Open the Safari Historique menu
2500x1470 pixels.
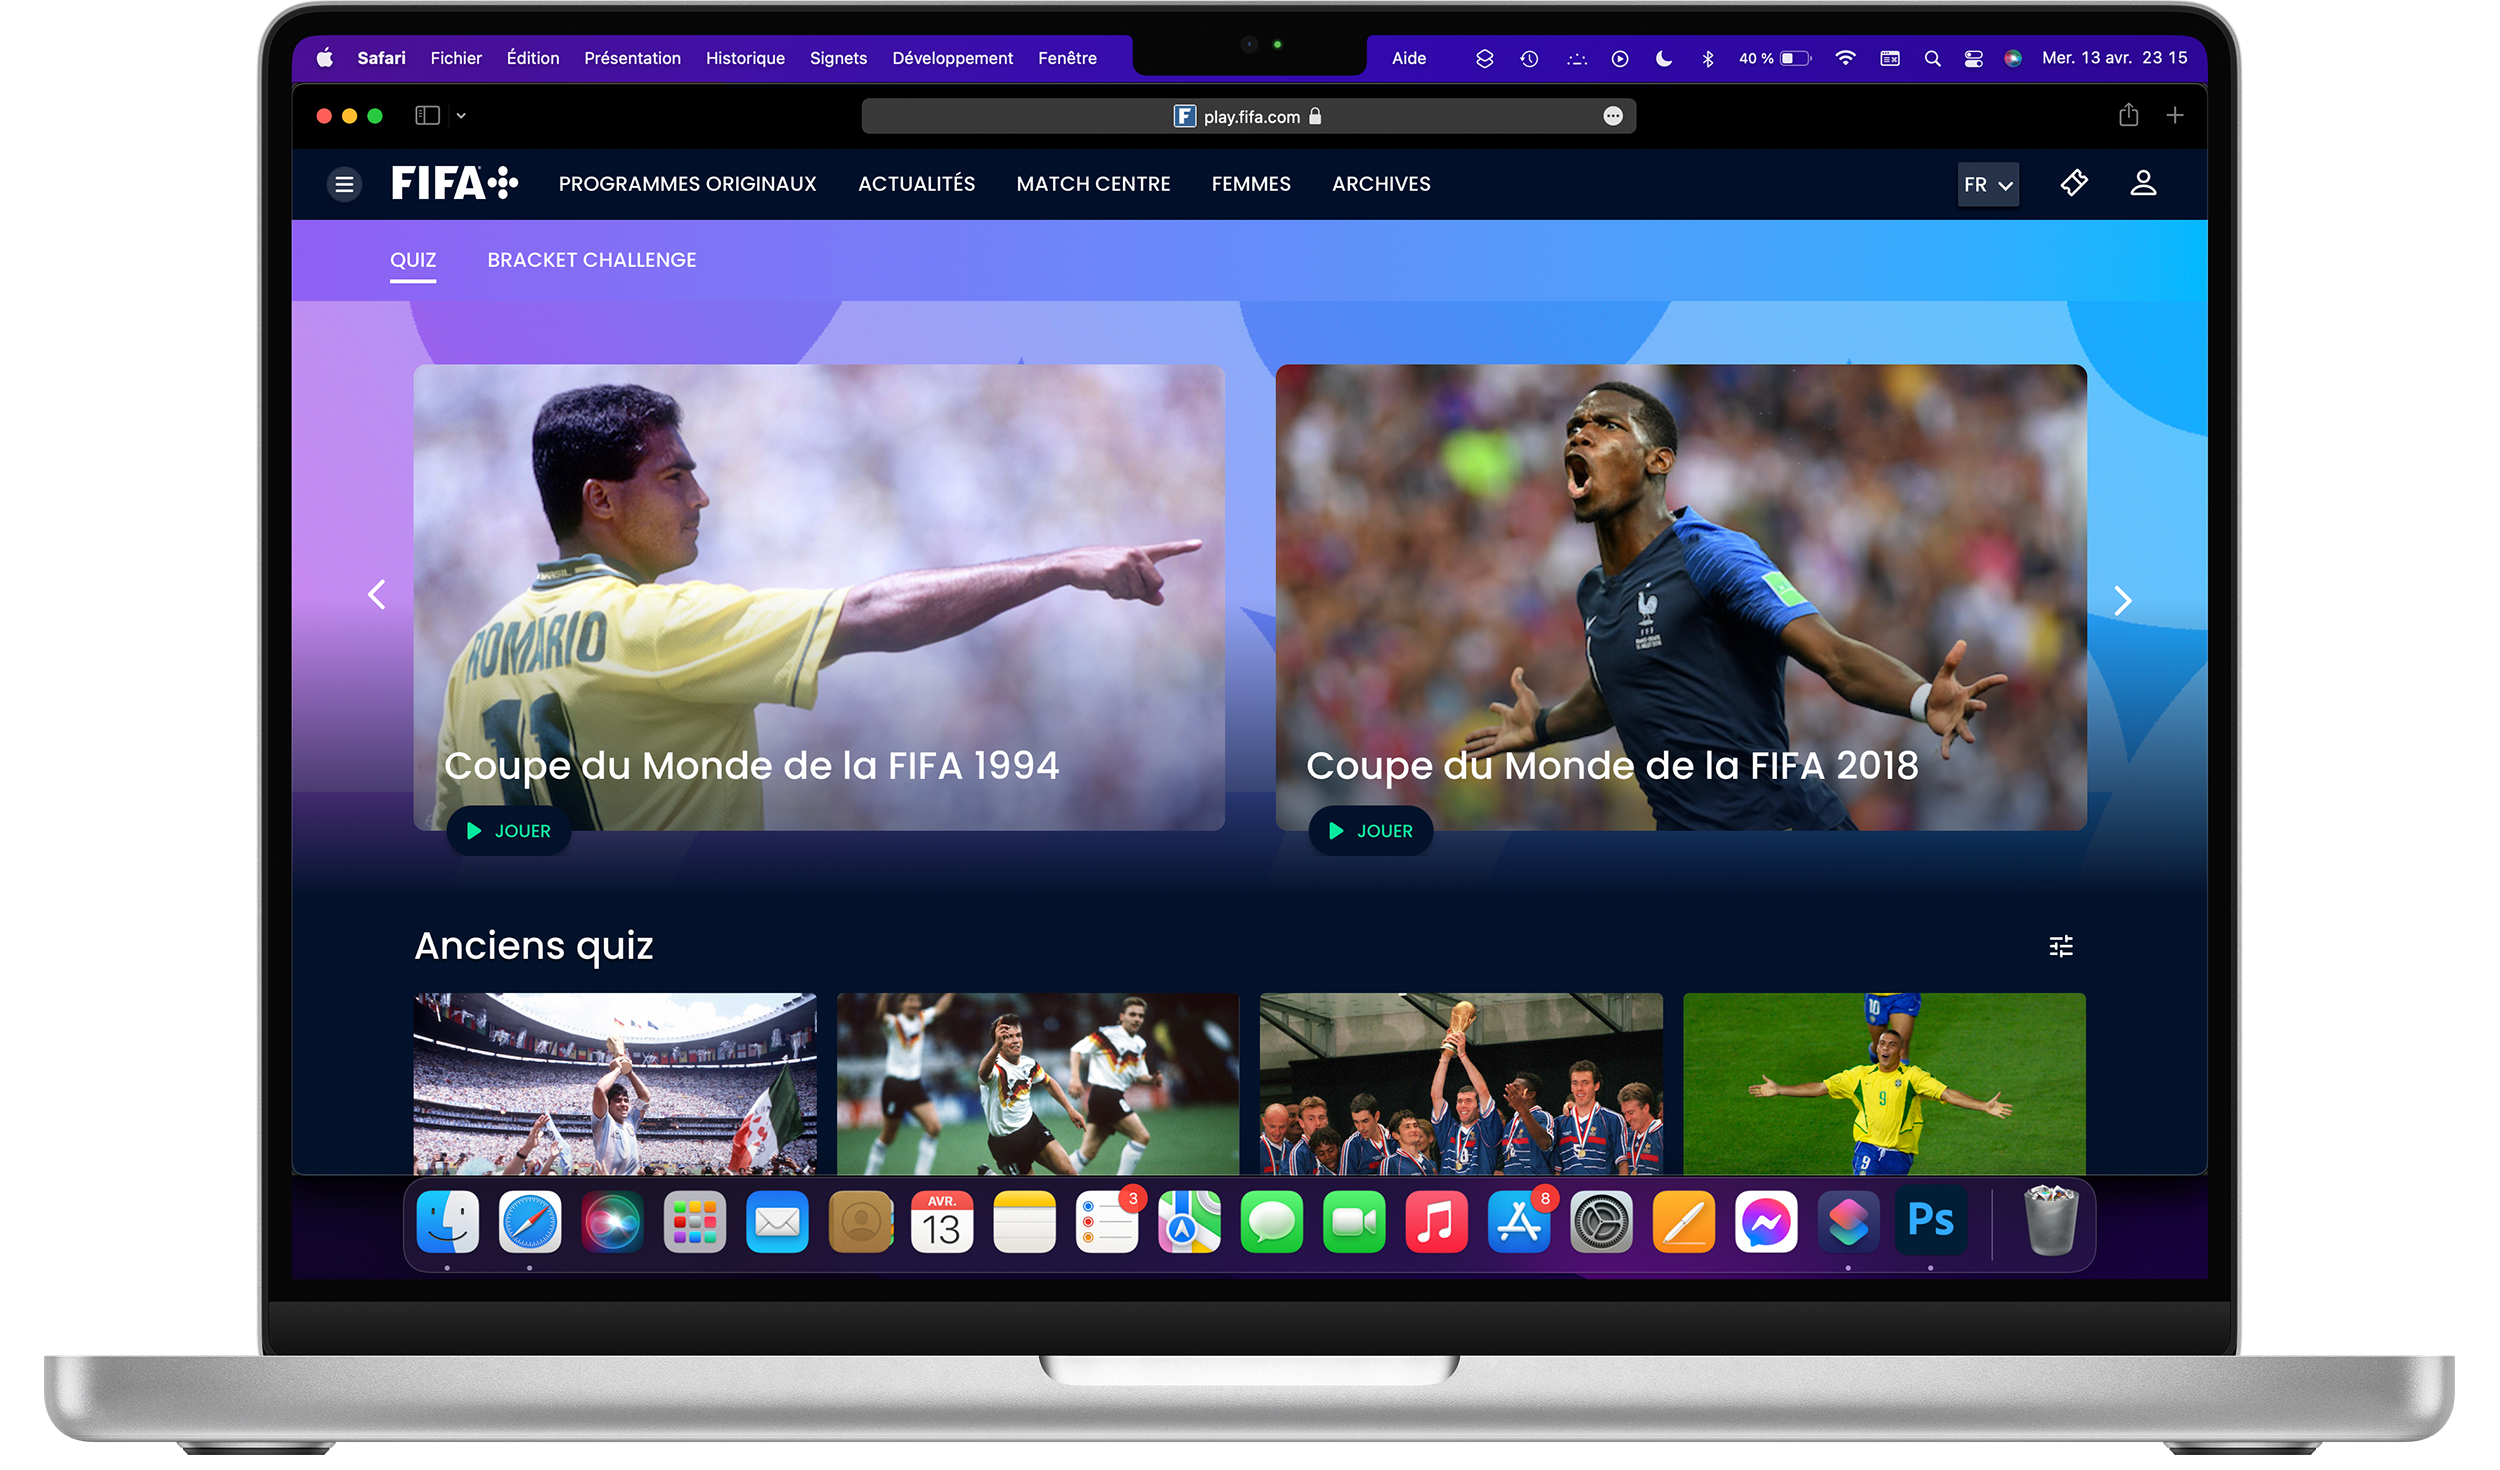(x=745, y=58)
